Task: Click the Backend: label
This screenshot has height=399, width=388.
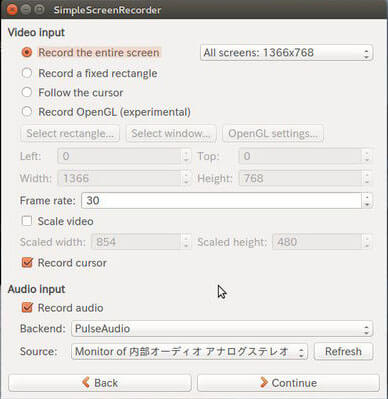Action: 43,329
